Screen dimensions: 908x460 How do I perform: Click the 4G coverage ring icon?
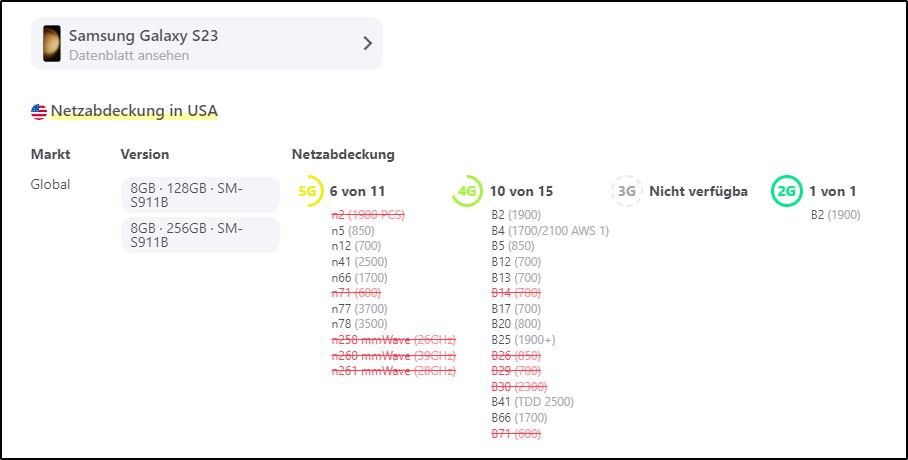pos(467,191)
